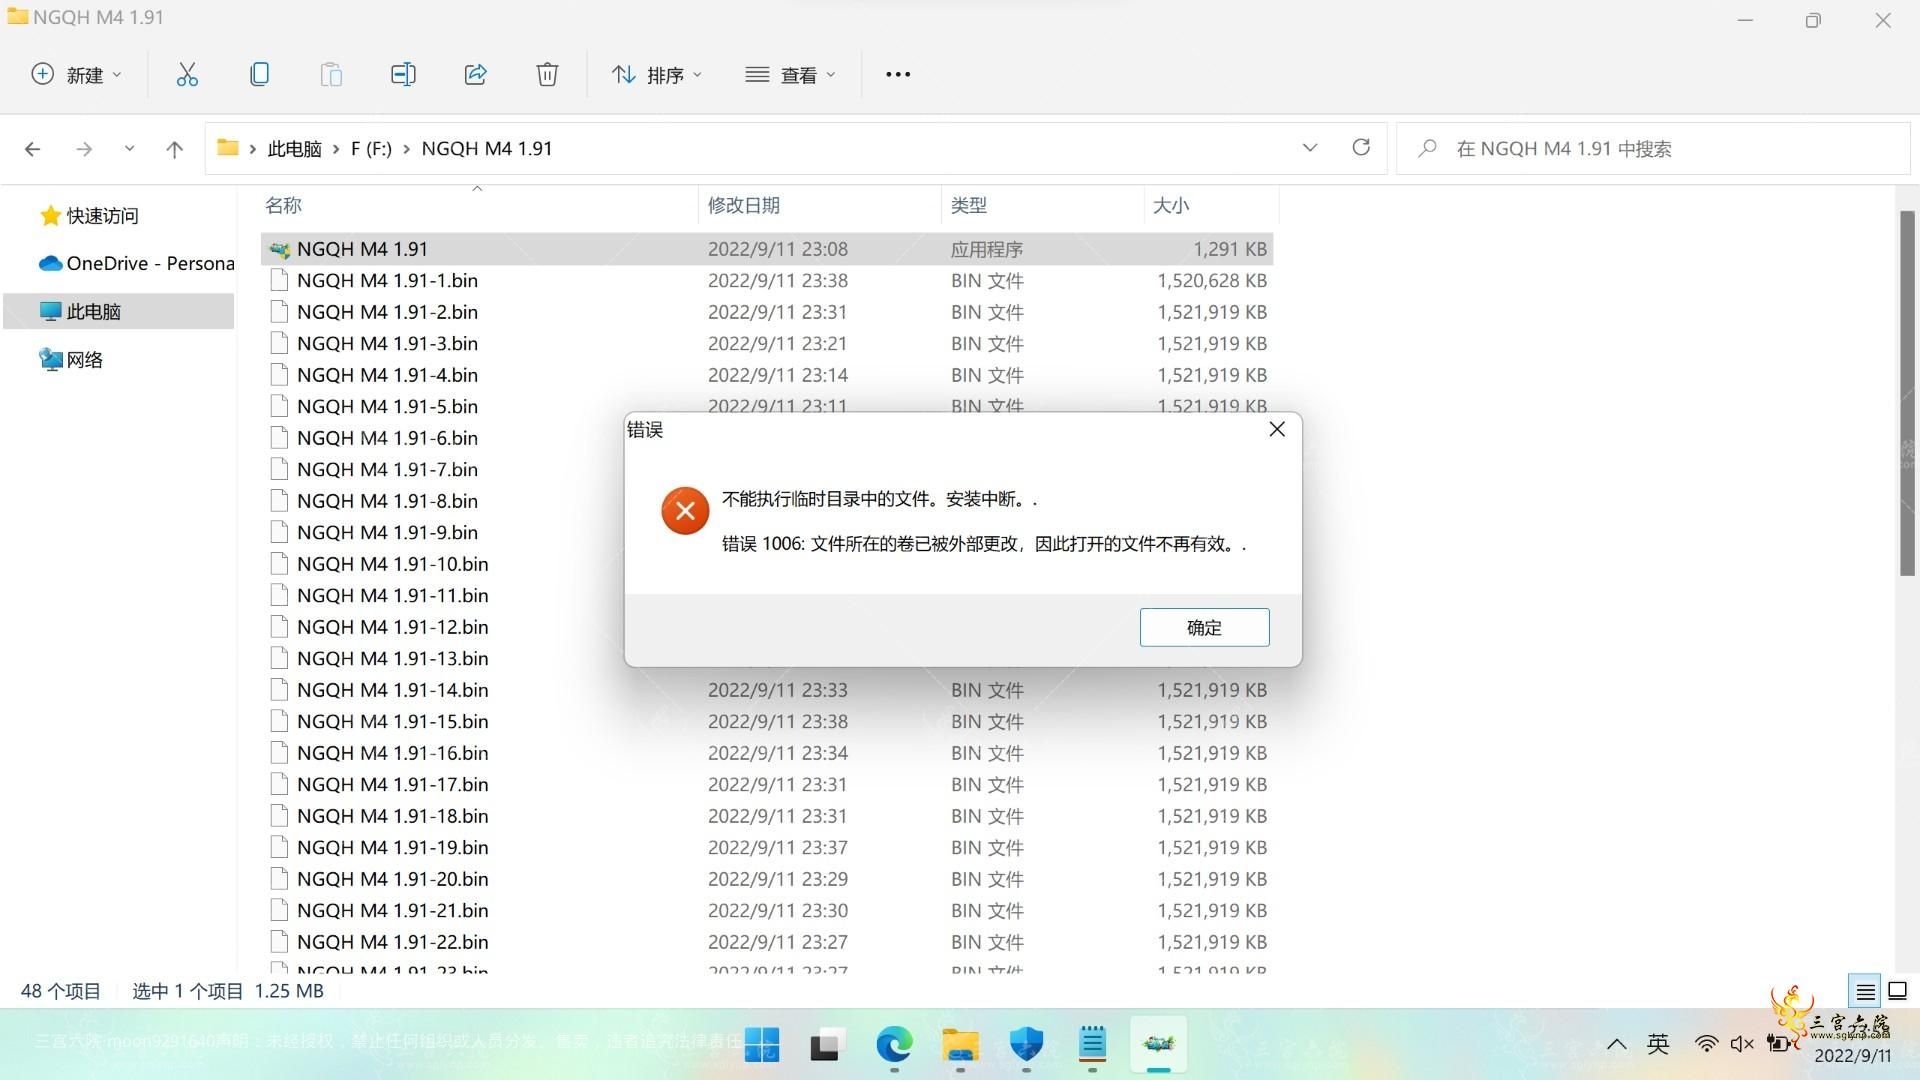This screenshot has width=1920, height=1080.
Task: Expand the 此电脑 breadcrumb chevron
Action: click(336, 149)
